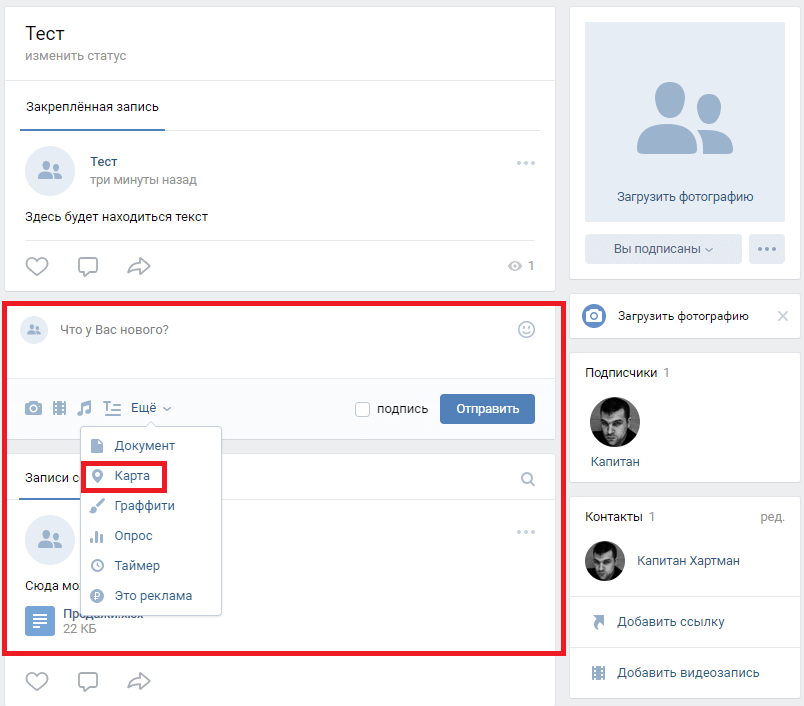Open pinned post three-dot options menu

point(526,163)
